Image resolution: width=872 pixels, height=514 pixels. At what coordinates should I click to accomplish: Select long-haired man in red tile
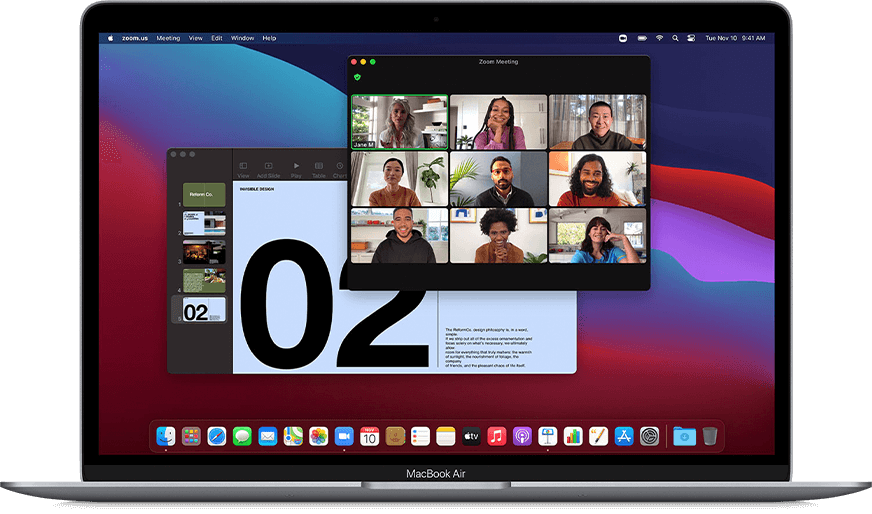tap(598, 179)
